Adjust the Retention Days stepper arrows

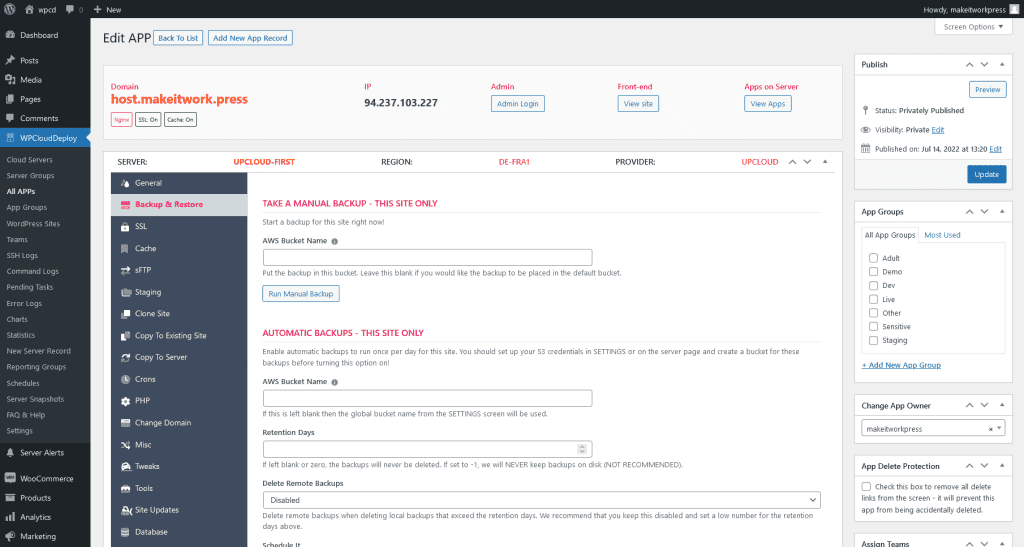pyautogui.click(x=582, y=449)
